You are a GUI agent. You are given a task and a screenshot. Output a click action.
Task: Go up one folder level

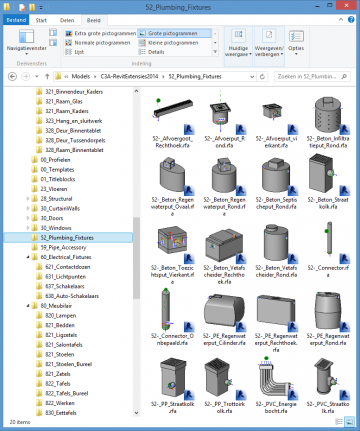(47, 77)
